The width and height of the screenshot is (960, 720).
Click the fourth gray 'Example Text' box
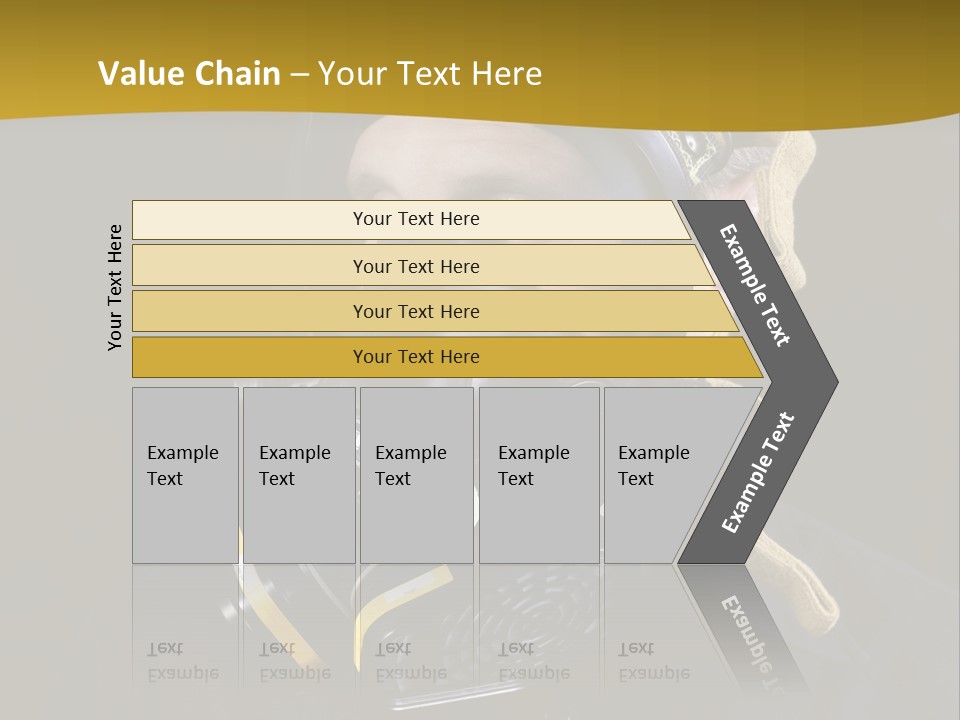(x=539, y=475)
